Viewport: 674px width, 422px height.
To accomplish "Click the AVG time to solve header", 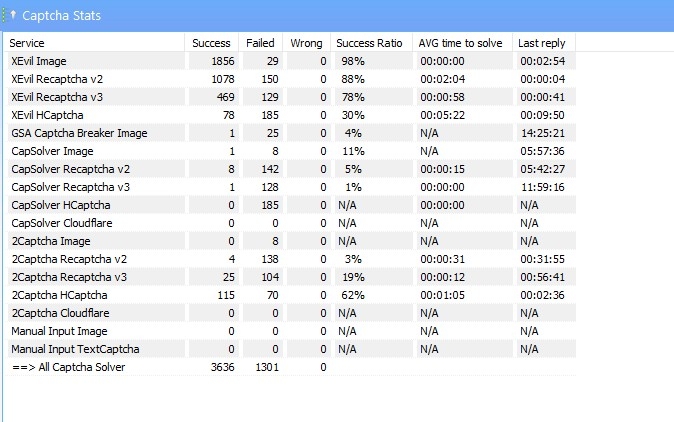I will pyautogui.click(x=463, y=43).
